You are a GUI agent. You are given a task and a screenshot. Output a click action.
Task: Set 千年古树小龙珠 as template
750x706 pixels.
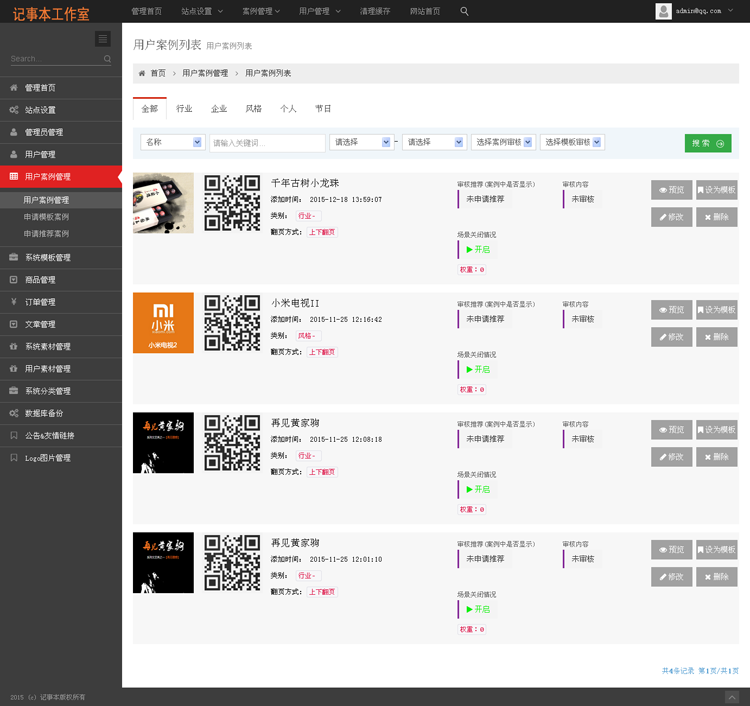pos(717,190)
